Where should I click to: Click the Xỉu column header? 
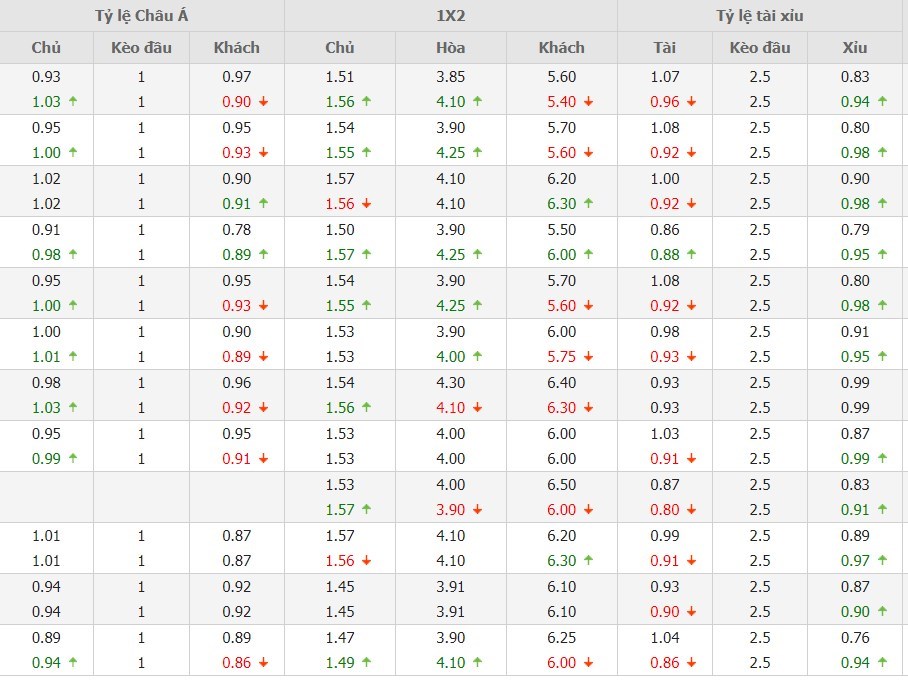pyautogui.click(x=855, y=47)
